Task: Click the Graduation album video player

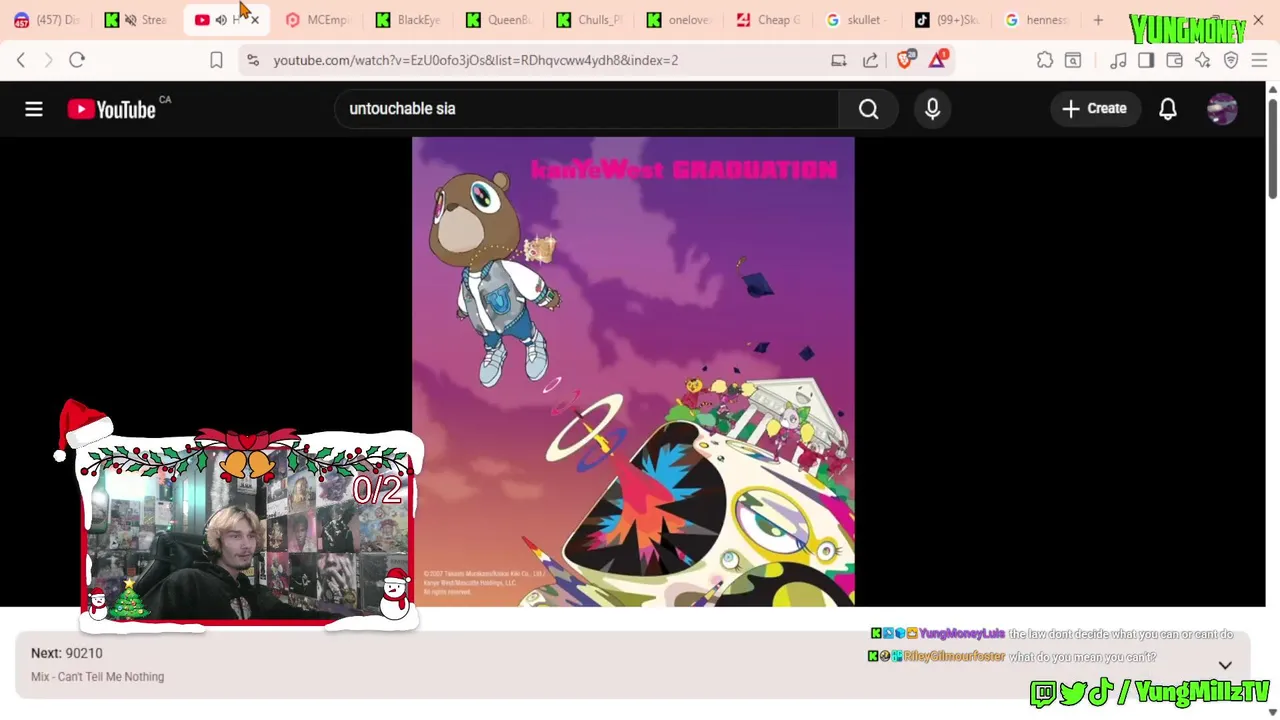Action: point(633,372)
